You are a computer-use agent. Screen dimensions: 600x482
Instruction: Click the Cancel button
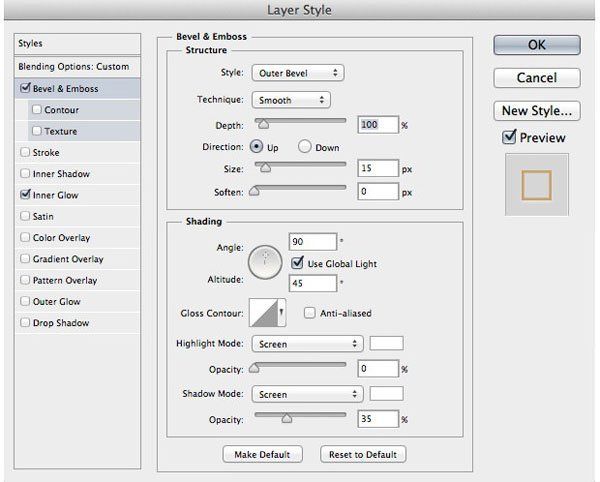[x=537, y=78]
